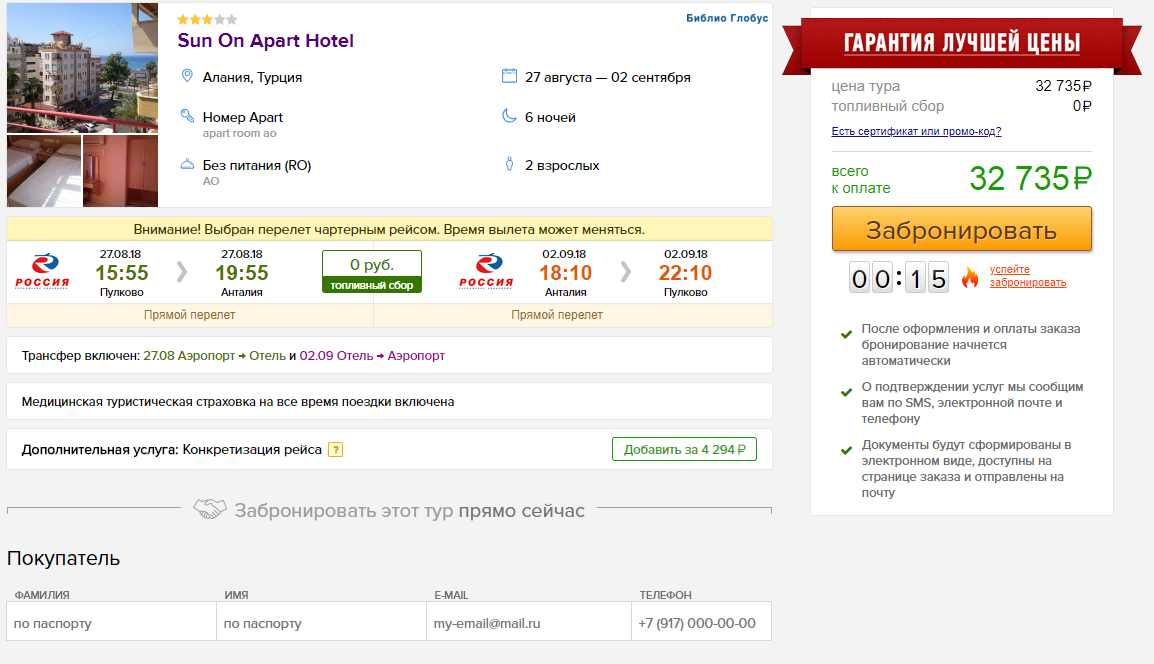
Task: Open the bedroom thumbnail photo
Action: click(44, 171)
